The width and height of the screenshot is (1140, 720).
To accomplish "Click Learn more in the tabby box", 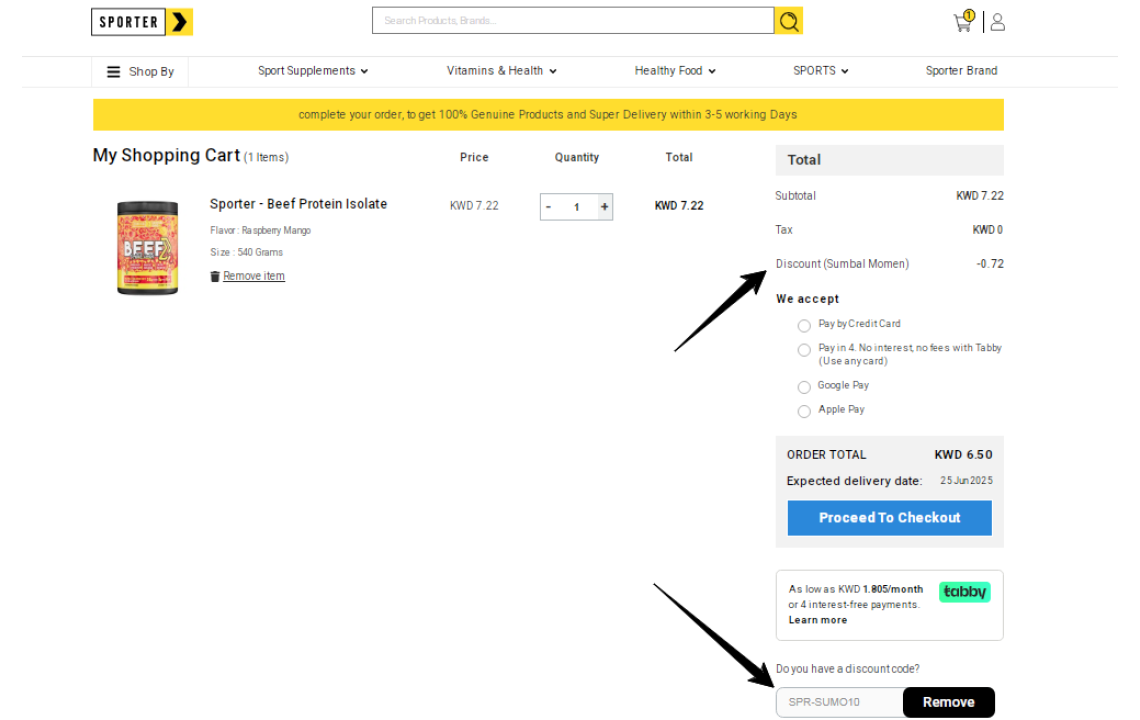I will (818, 620).
